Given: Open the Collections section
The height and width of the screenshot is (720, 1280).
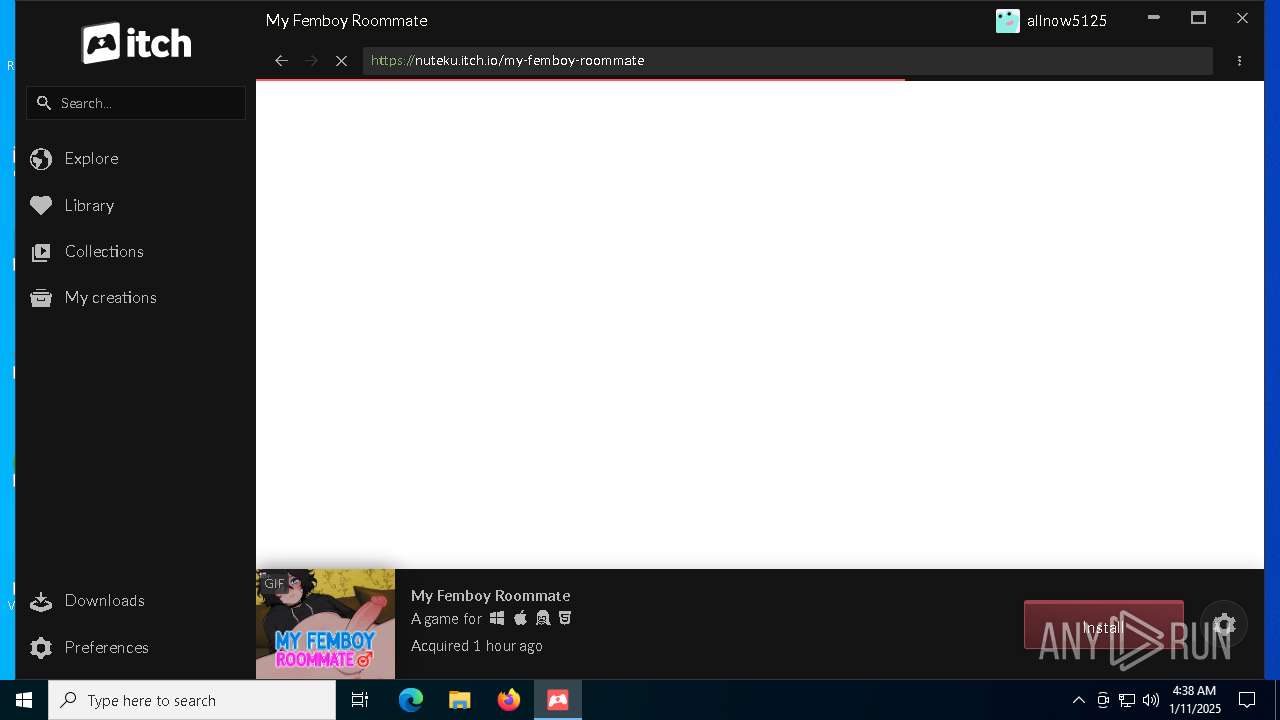Looking at the screenshot, I should tap(104, 251).
